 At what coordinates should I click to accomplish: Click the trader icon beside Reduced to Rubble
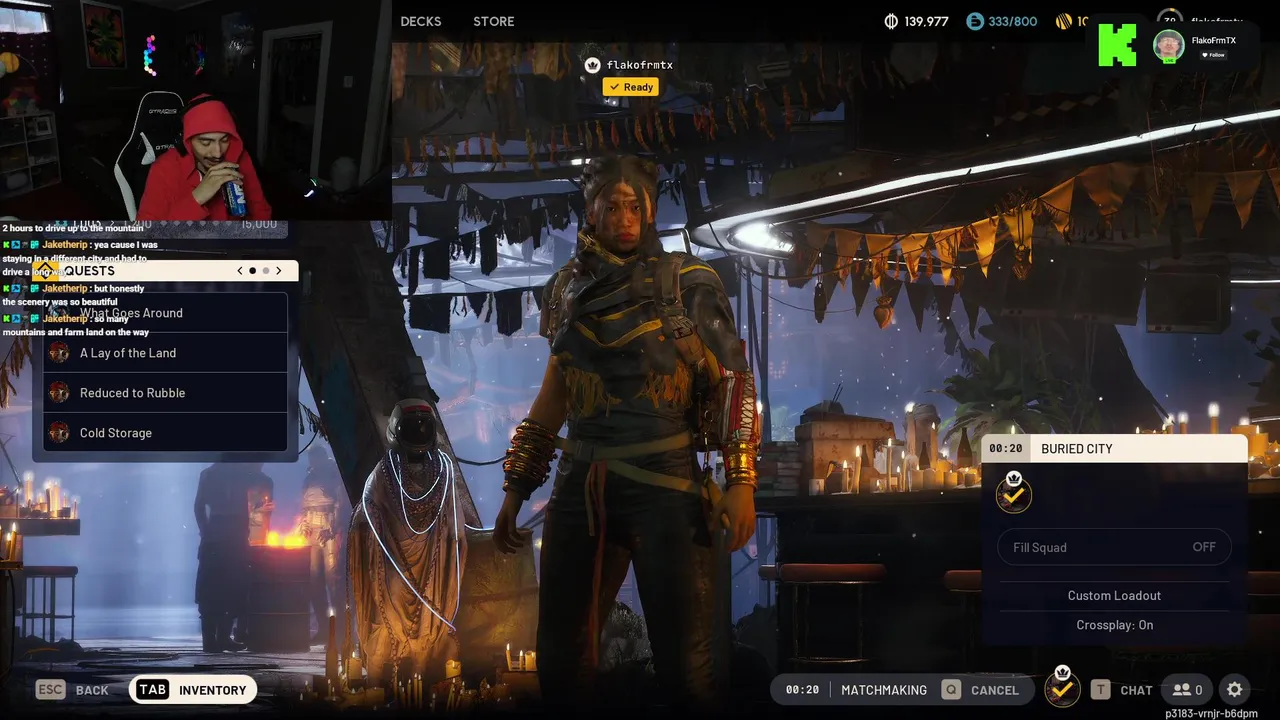tap(59, 393)
